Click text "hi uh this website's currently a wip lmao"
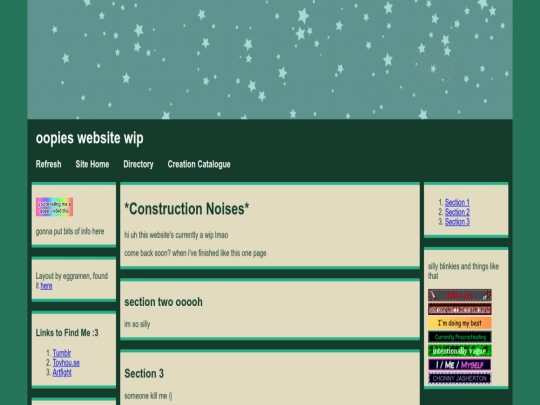The width and height of the screenshot is (540, 405). [x=176, y=235]
